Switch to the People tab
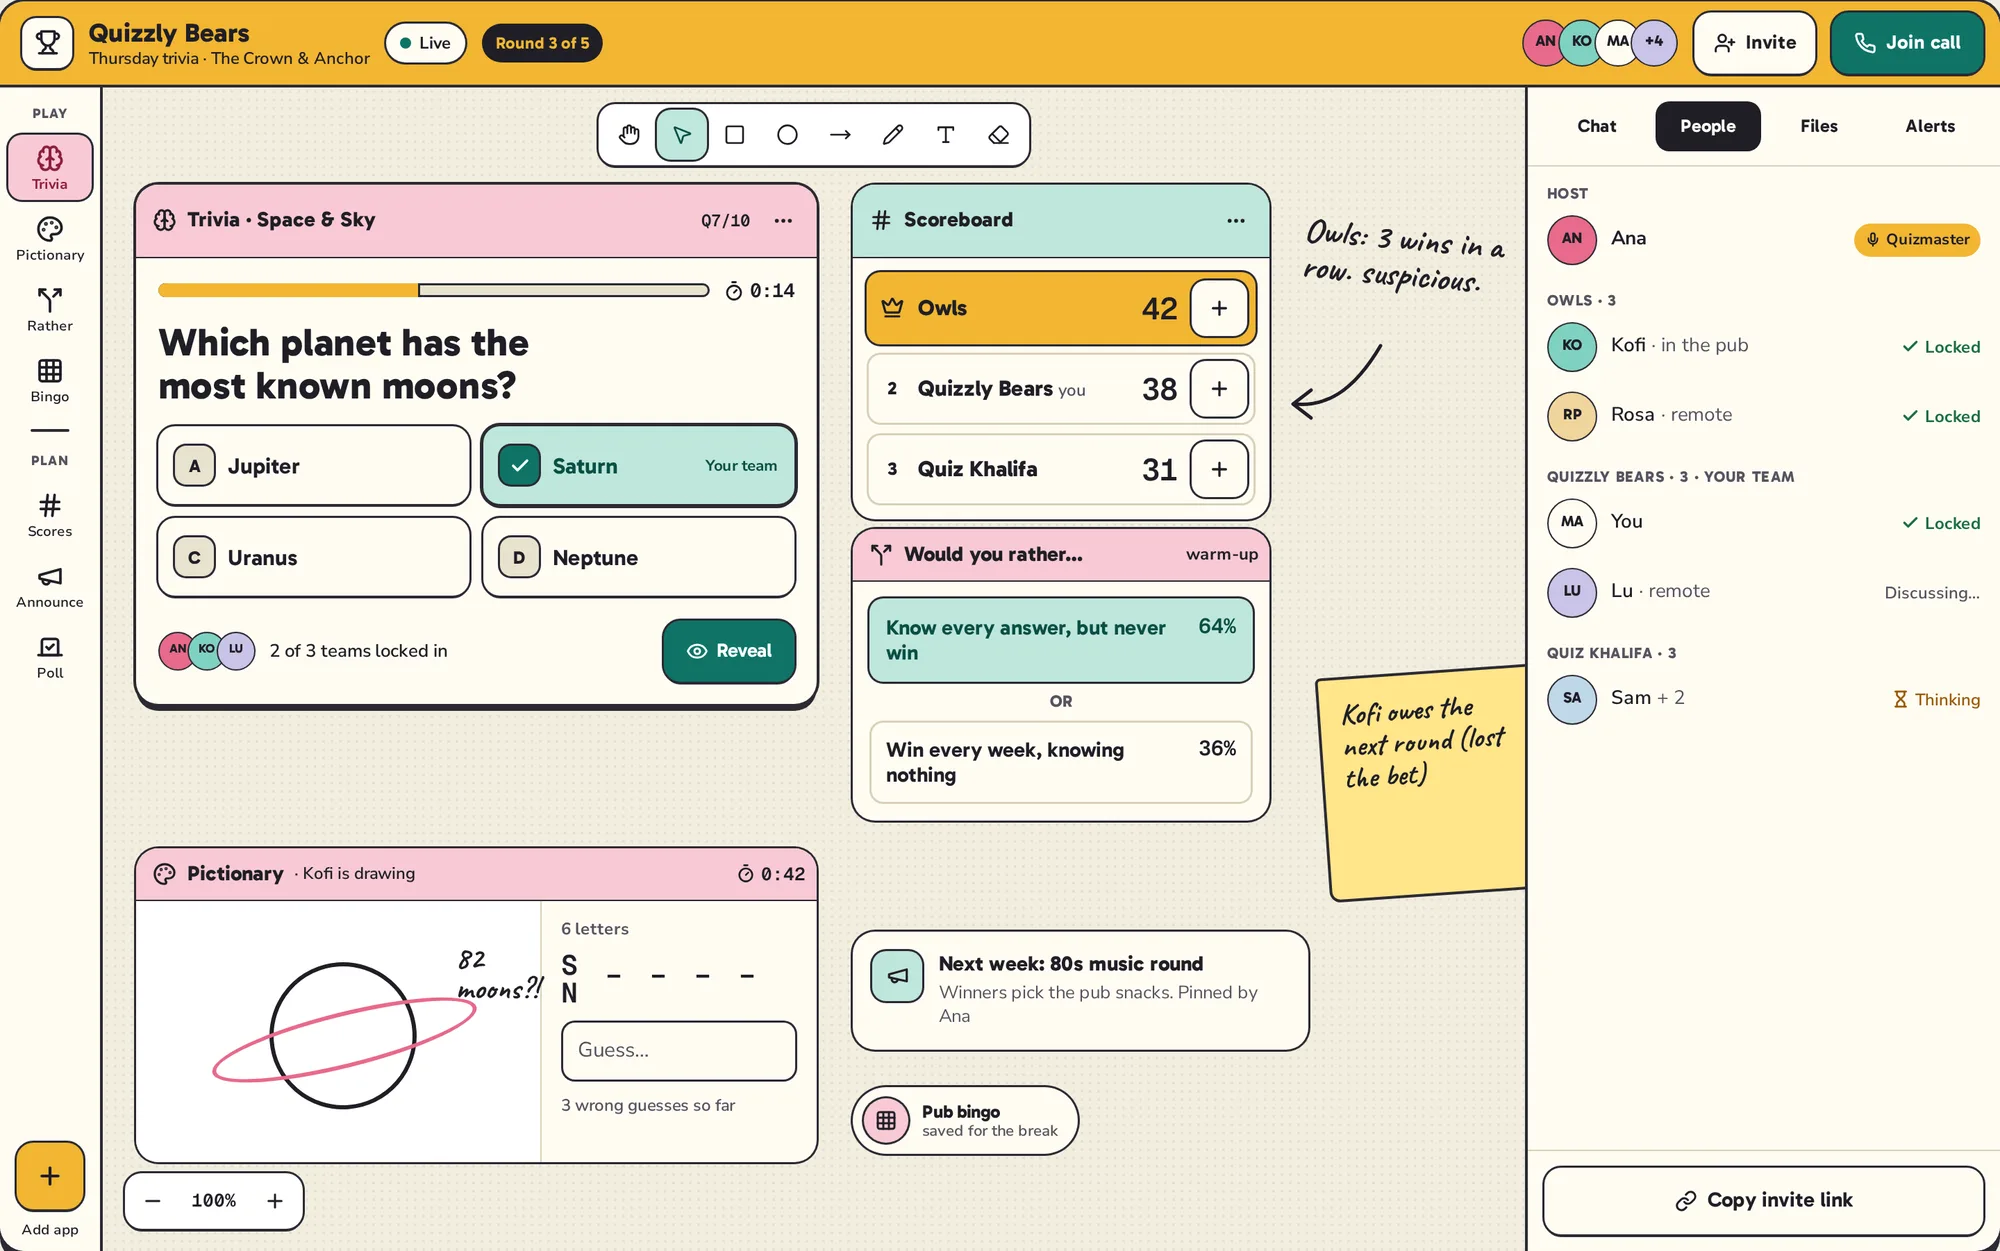Screen dimensions: 2000x1251 coord(1708,126)
